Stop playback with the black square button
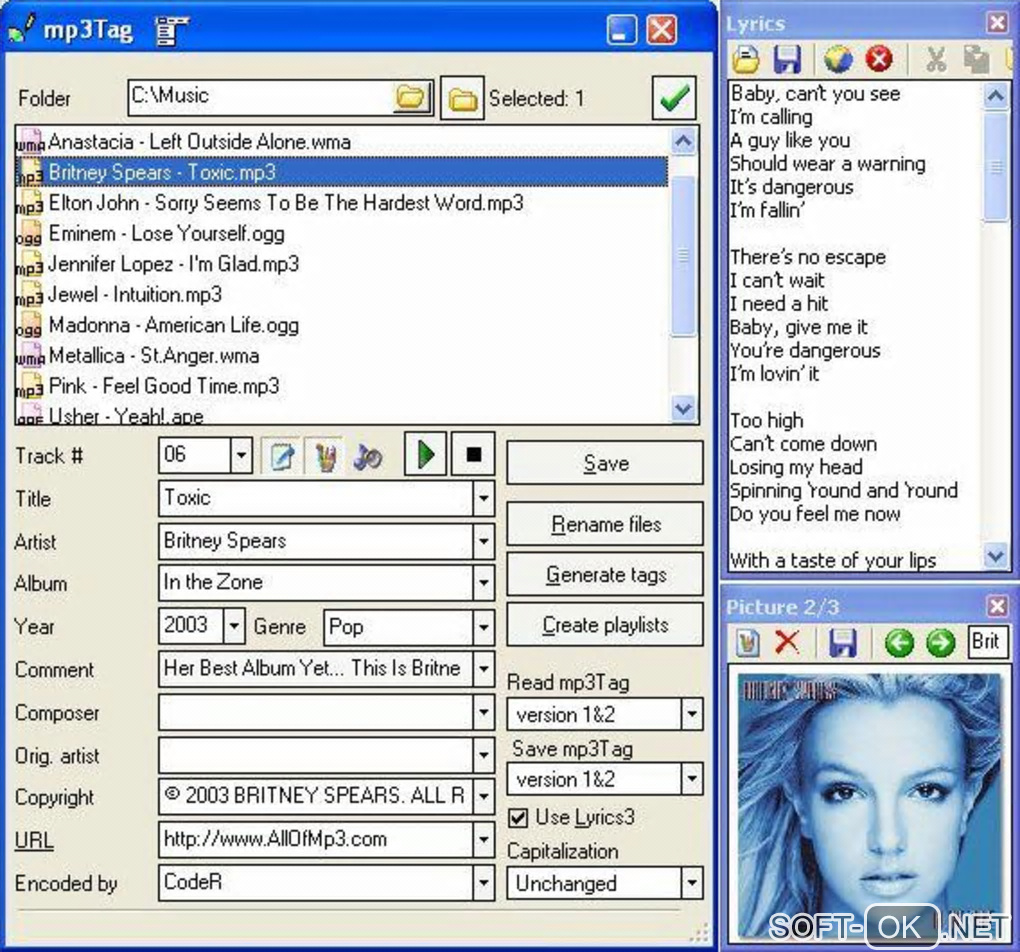The height and width of the screenshot is (952, 1020). 474,454
